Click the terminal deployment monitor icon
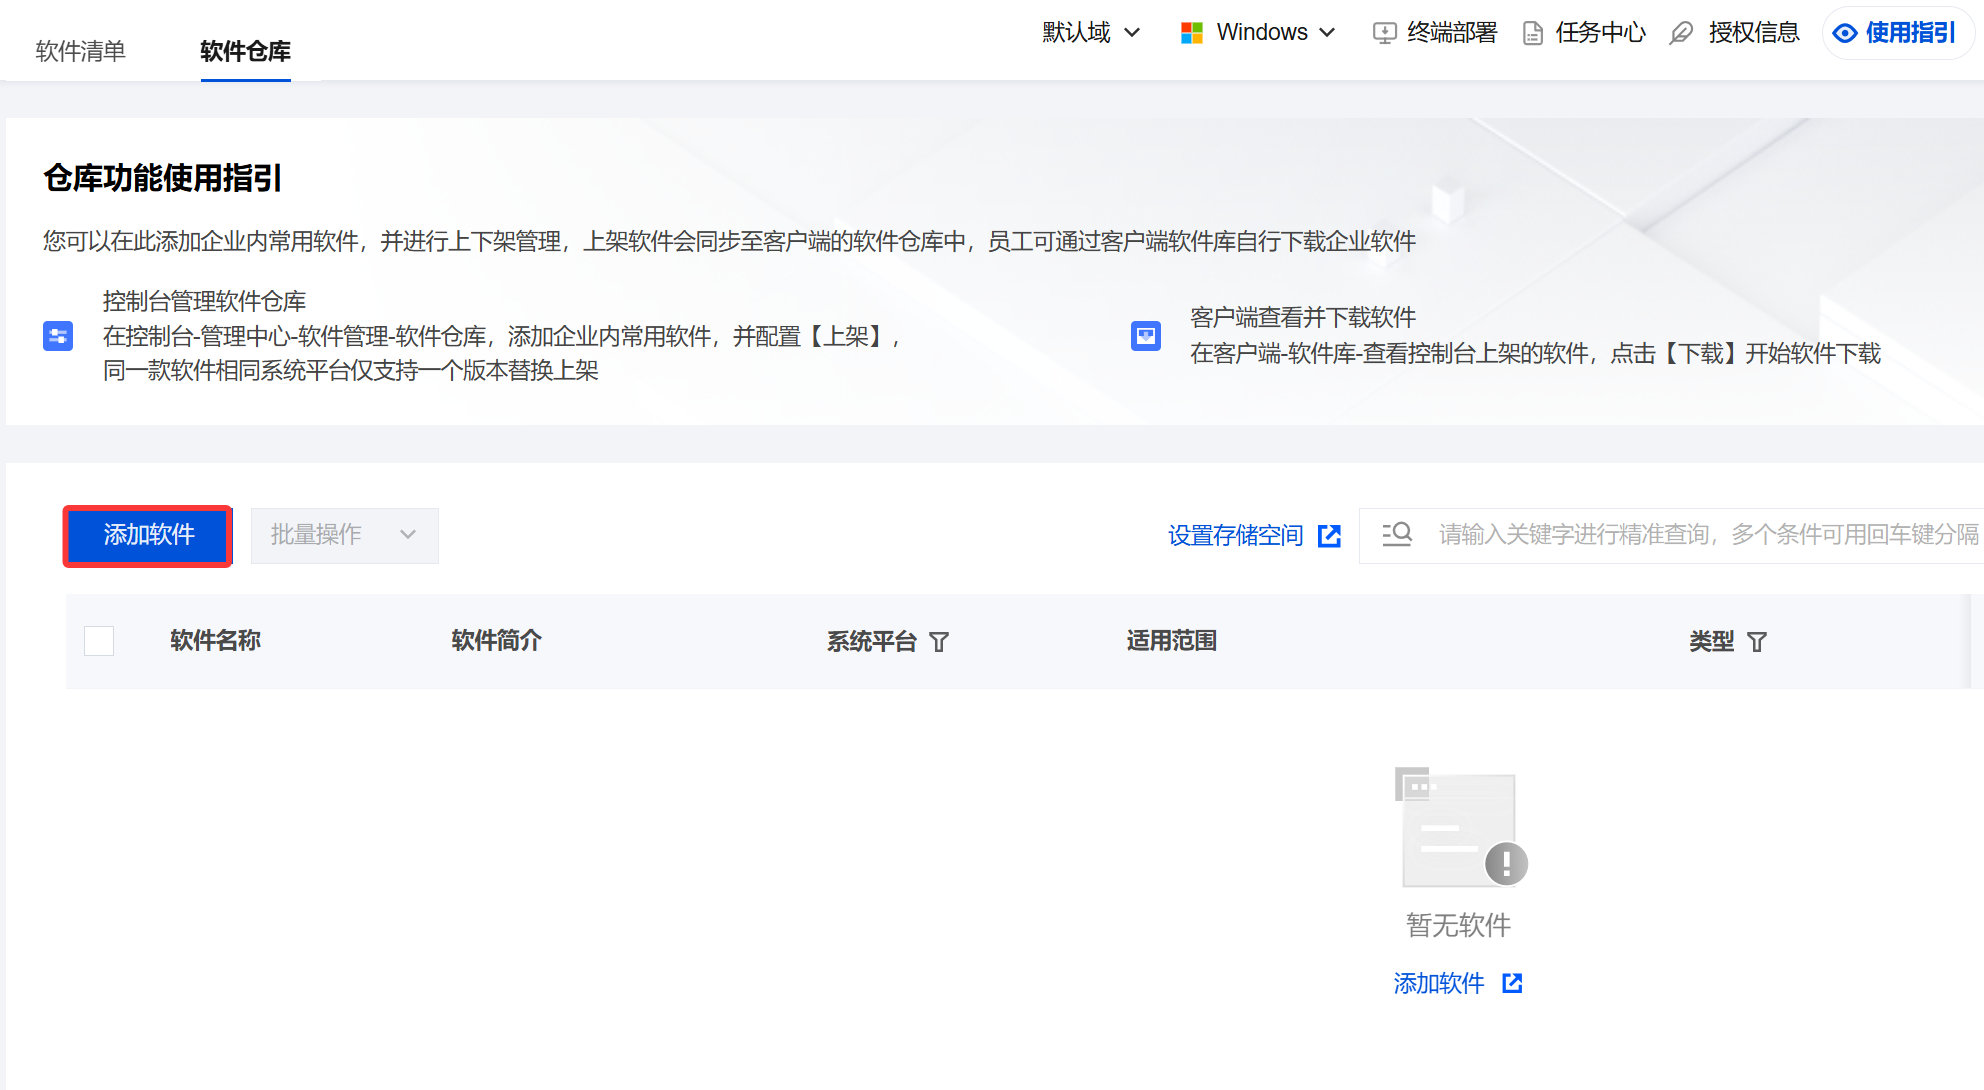This screenshot has width=1984, height=1090. (x=1384, y=33)
